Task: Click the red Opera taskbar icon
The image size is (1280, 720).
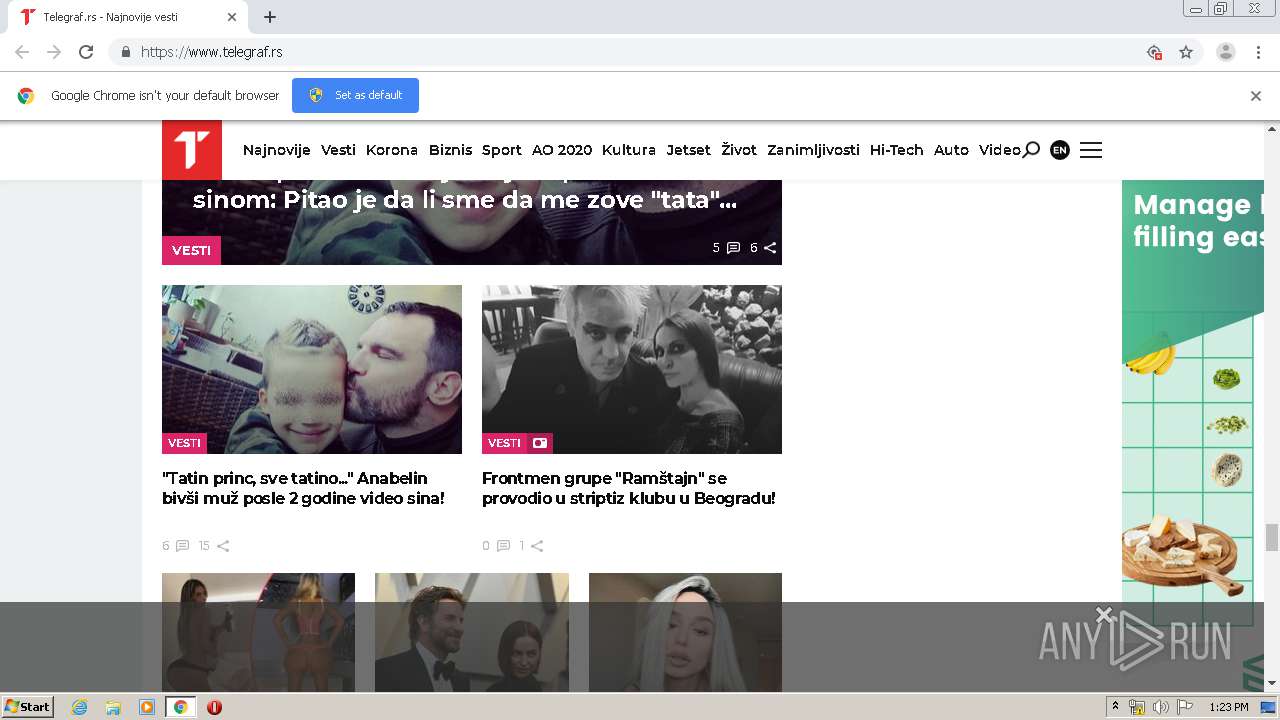Action: [214, 707]
